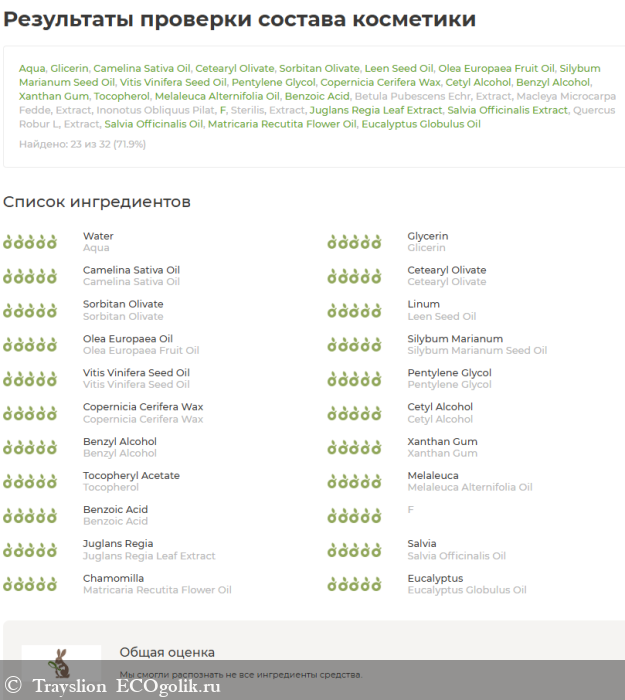Viewport: 625px width, 700px height.
Task: Click the rating icons for Copernicia Cerifera Wax row
Action: [x=30, y=413]
